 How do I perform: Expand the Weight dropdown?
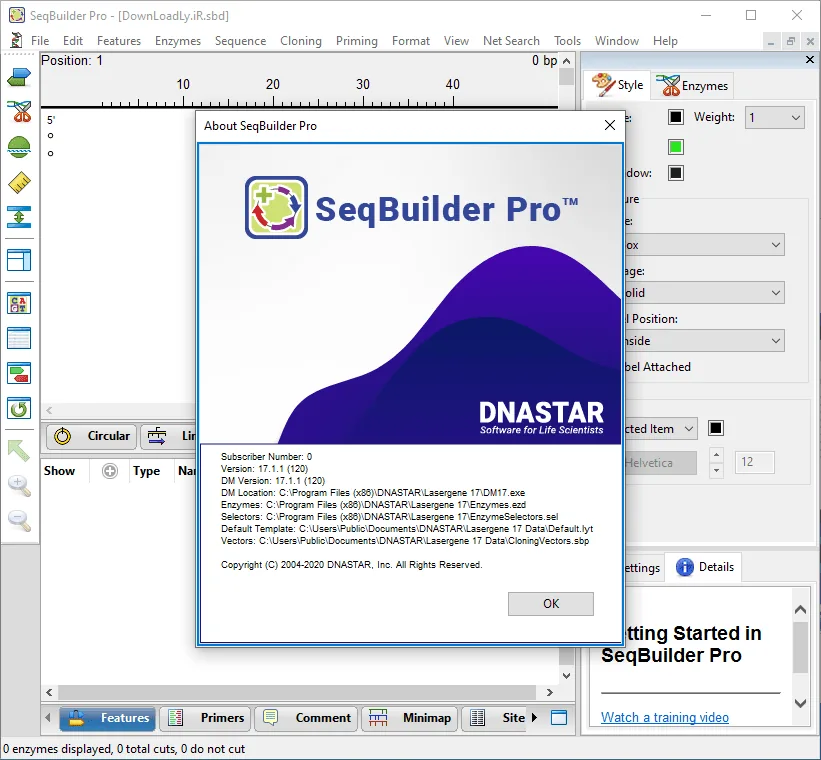pos(774,117)
